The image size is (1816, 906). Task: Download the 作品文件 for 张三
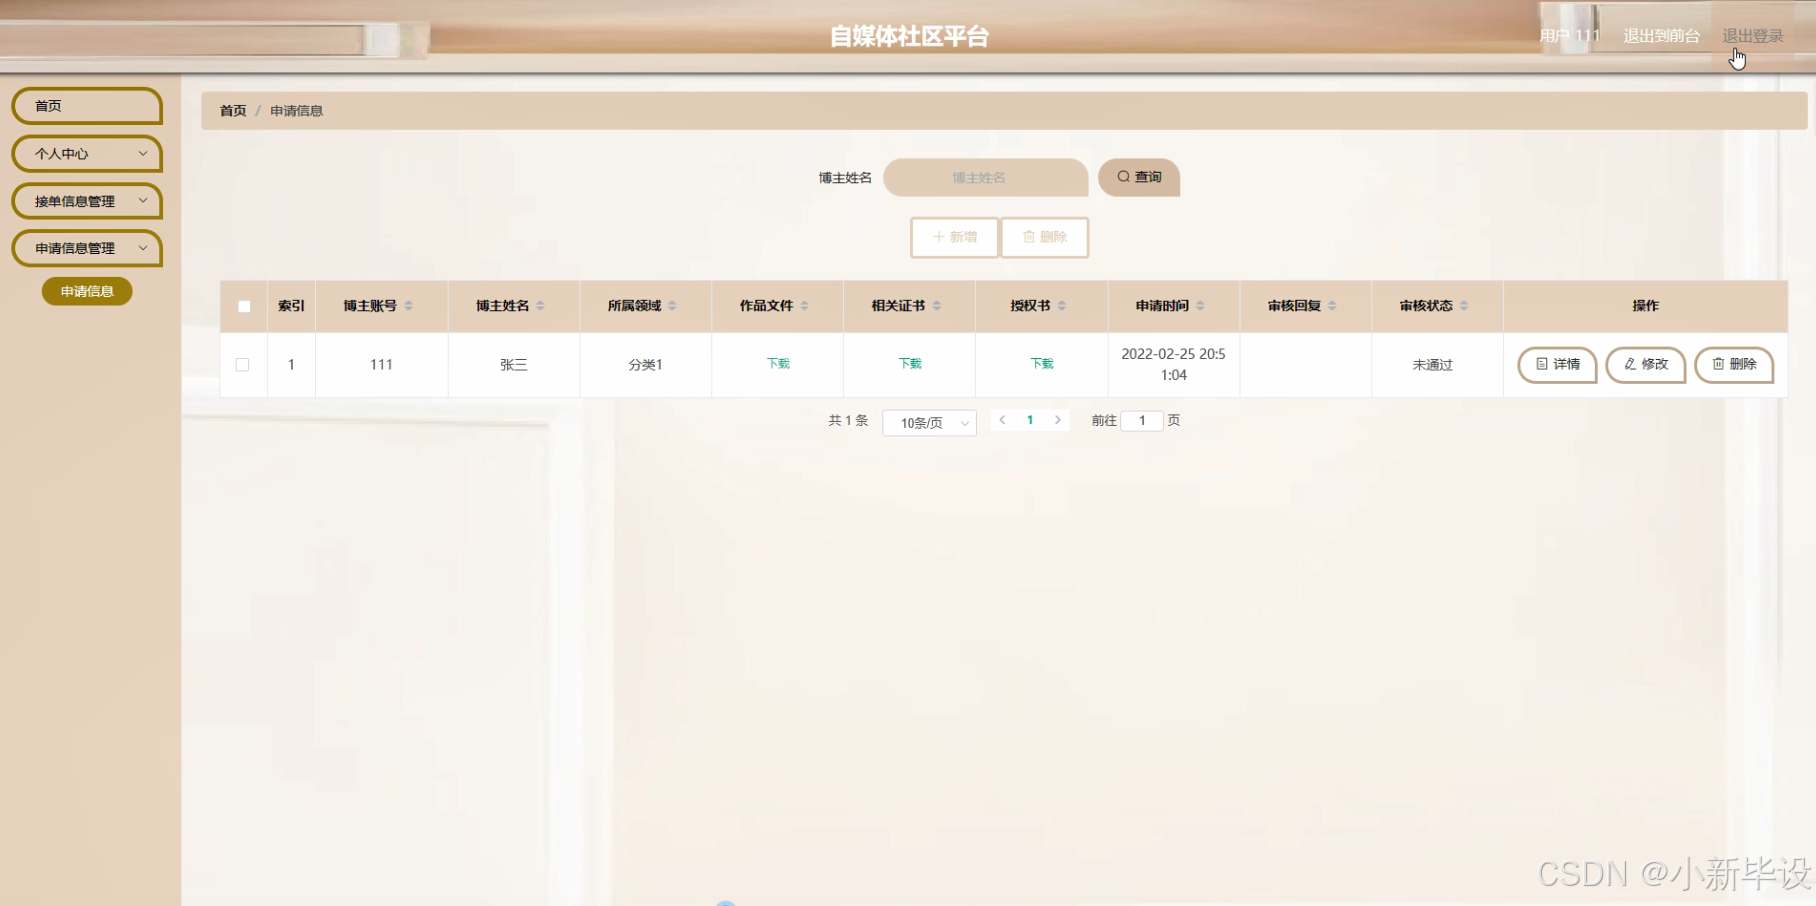[x=777, y=364]
